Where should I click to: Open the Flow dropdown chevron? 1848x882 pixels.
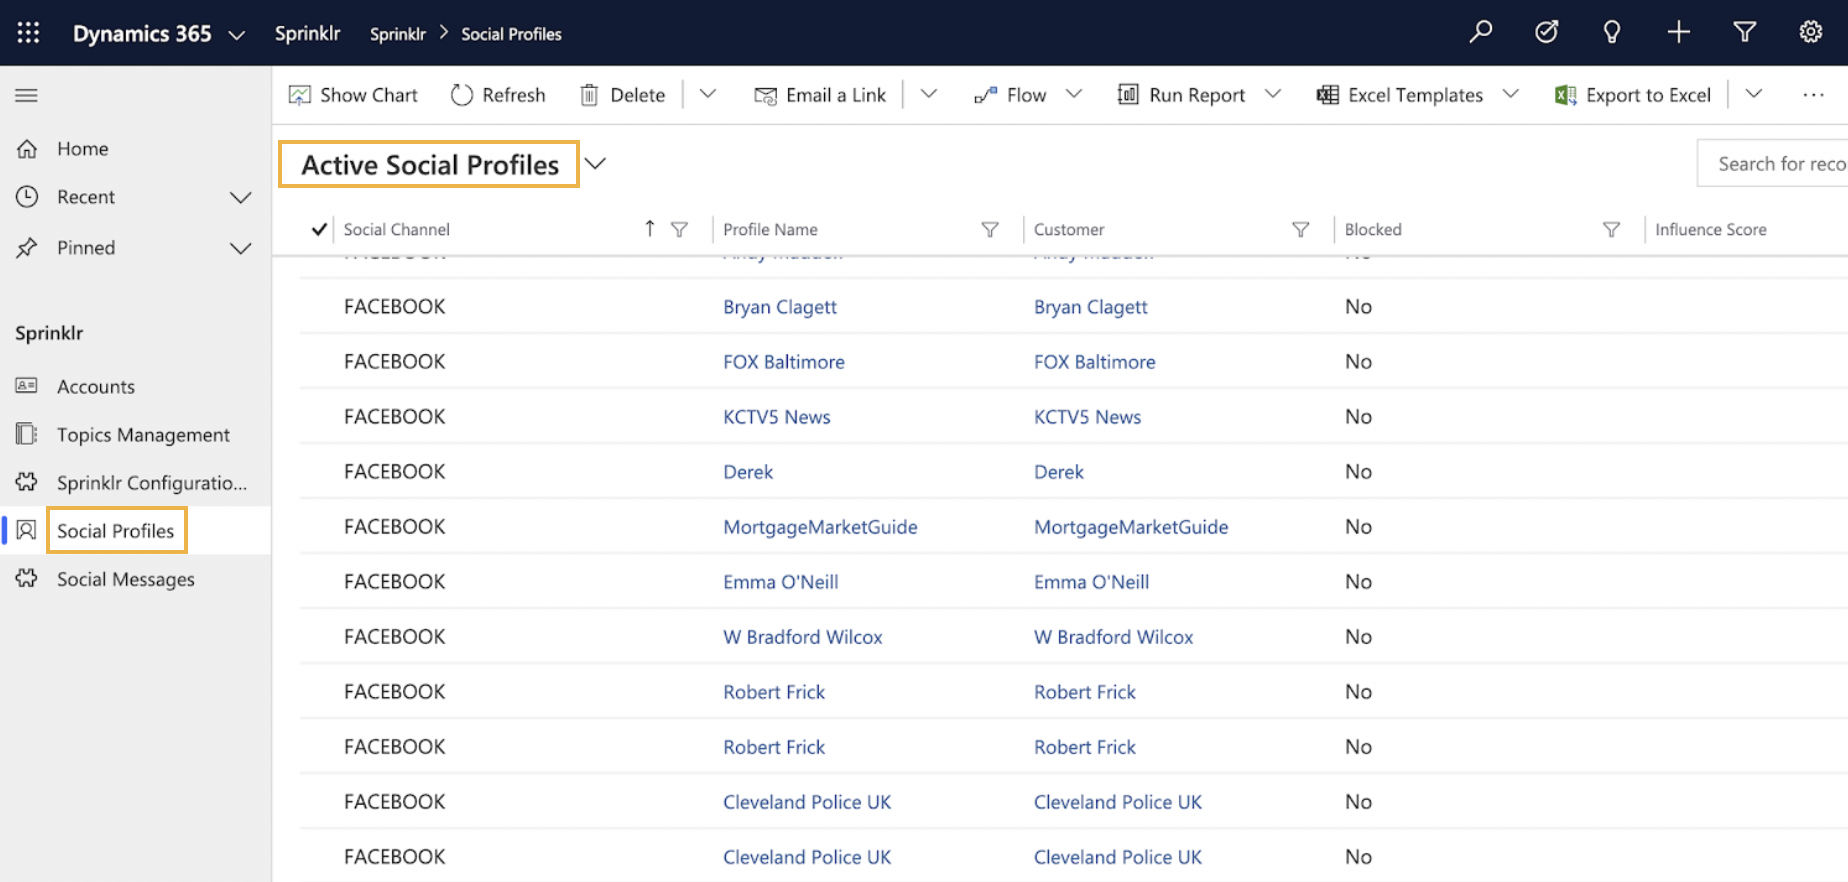[x=1074, y=94]
